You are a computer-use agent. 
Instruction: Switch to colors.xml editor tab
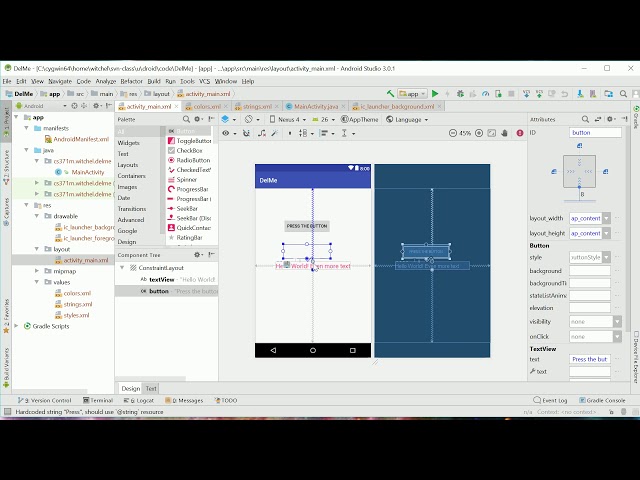pyautogui.click(x=207, y=107)
